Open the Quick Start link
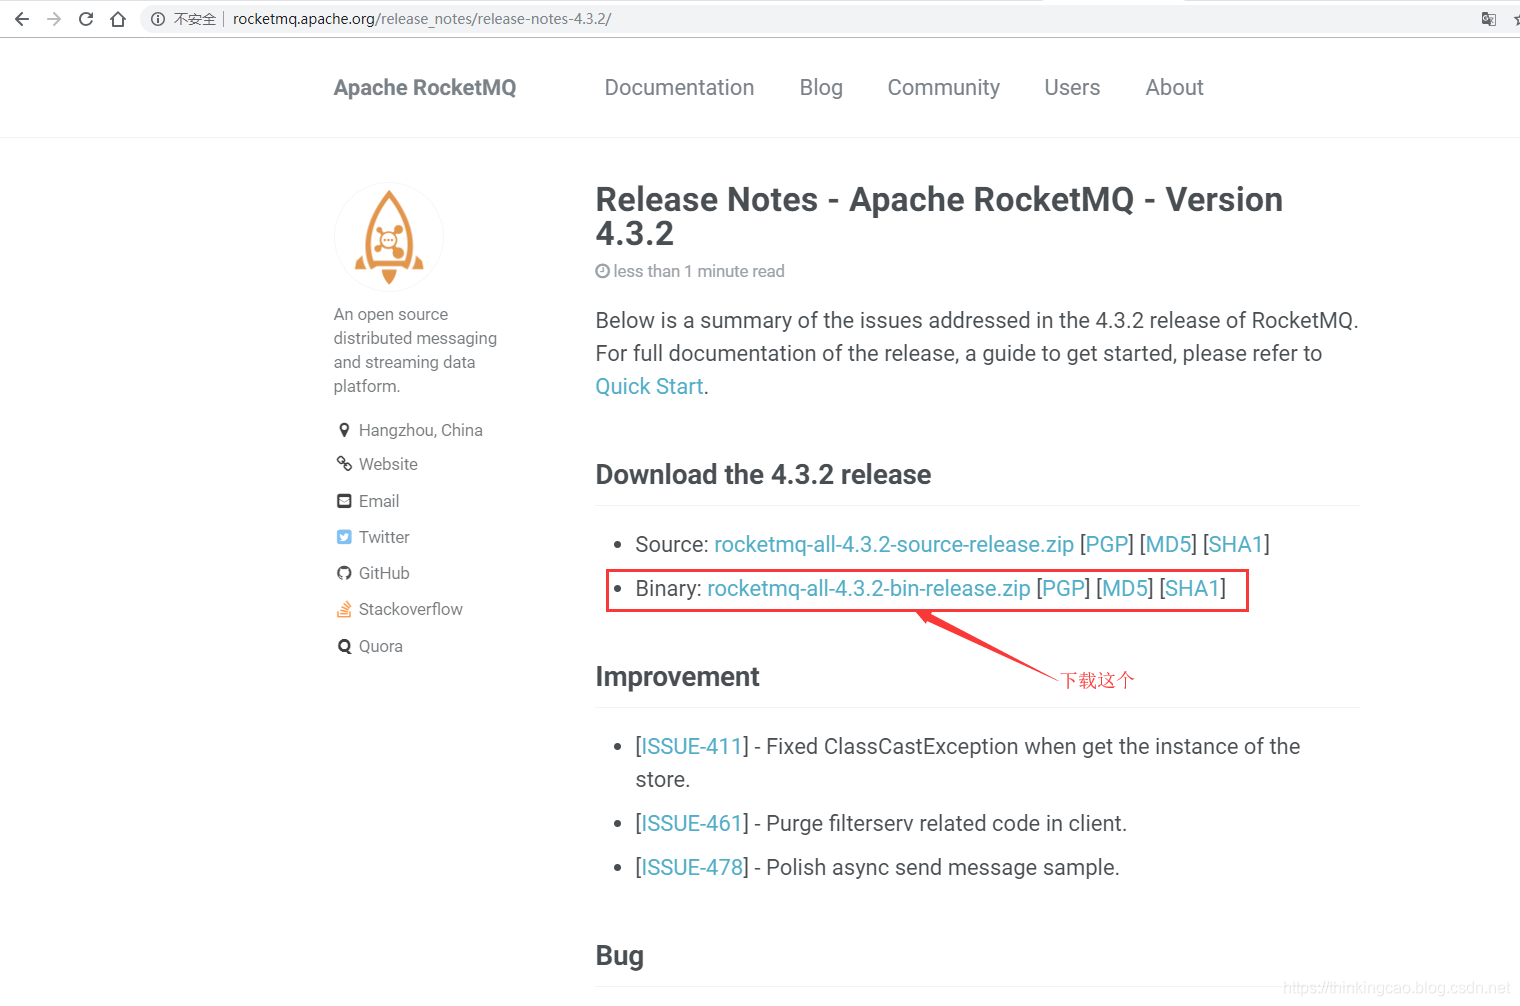 [x=648, y=386]
